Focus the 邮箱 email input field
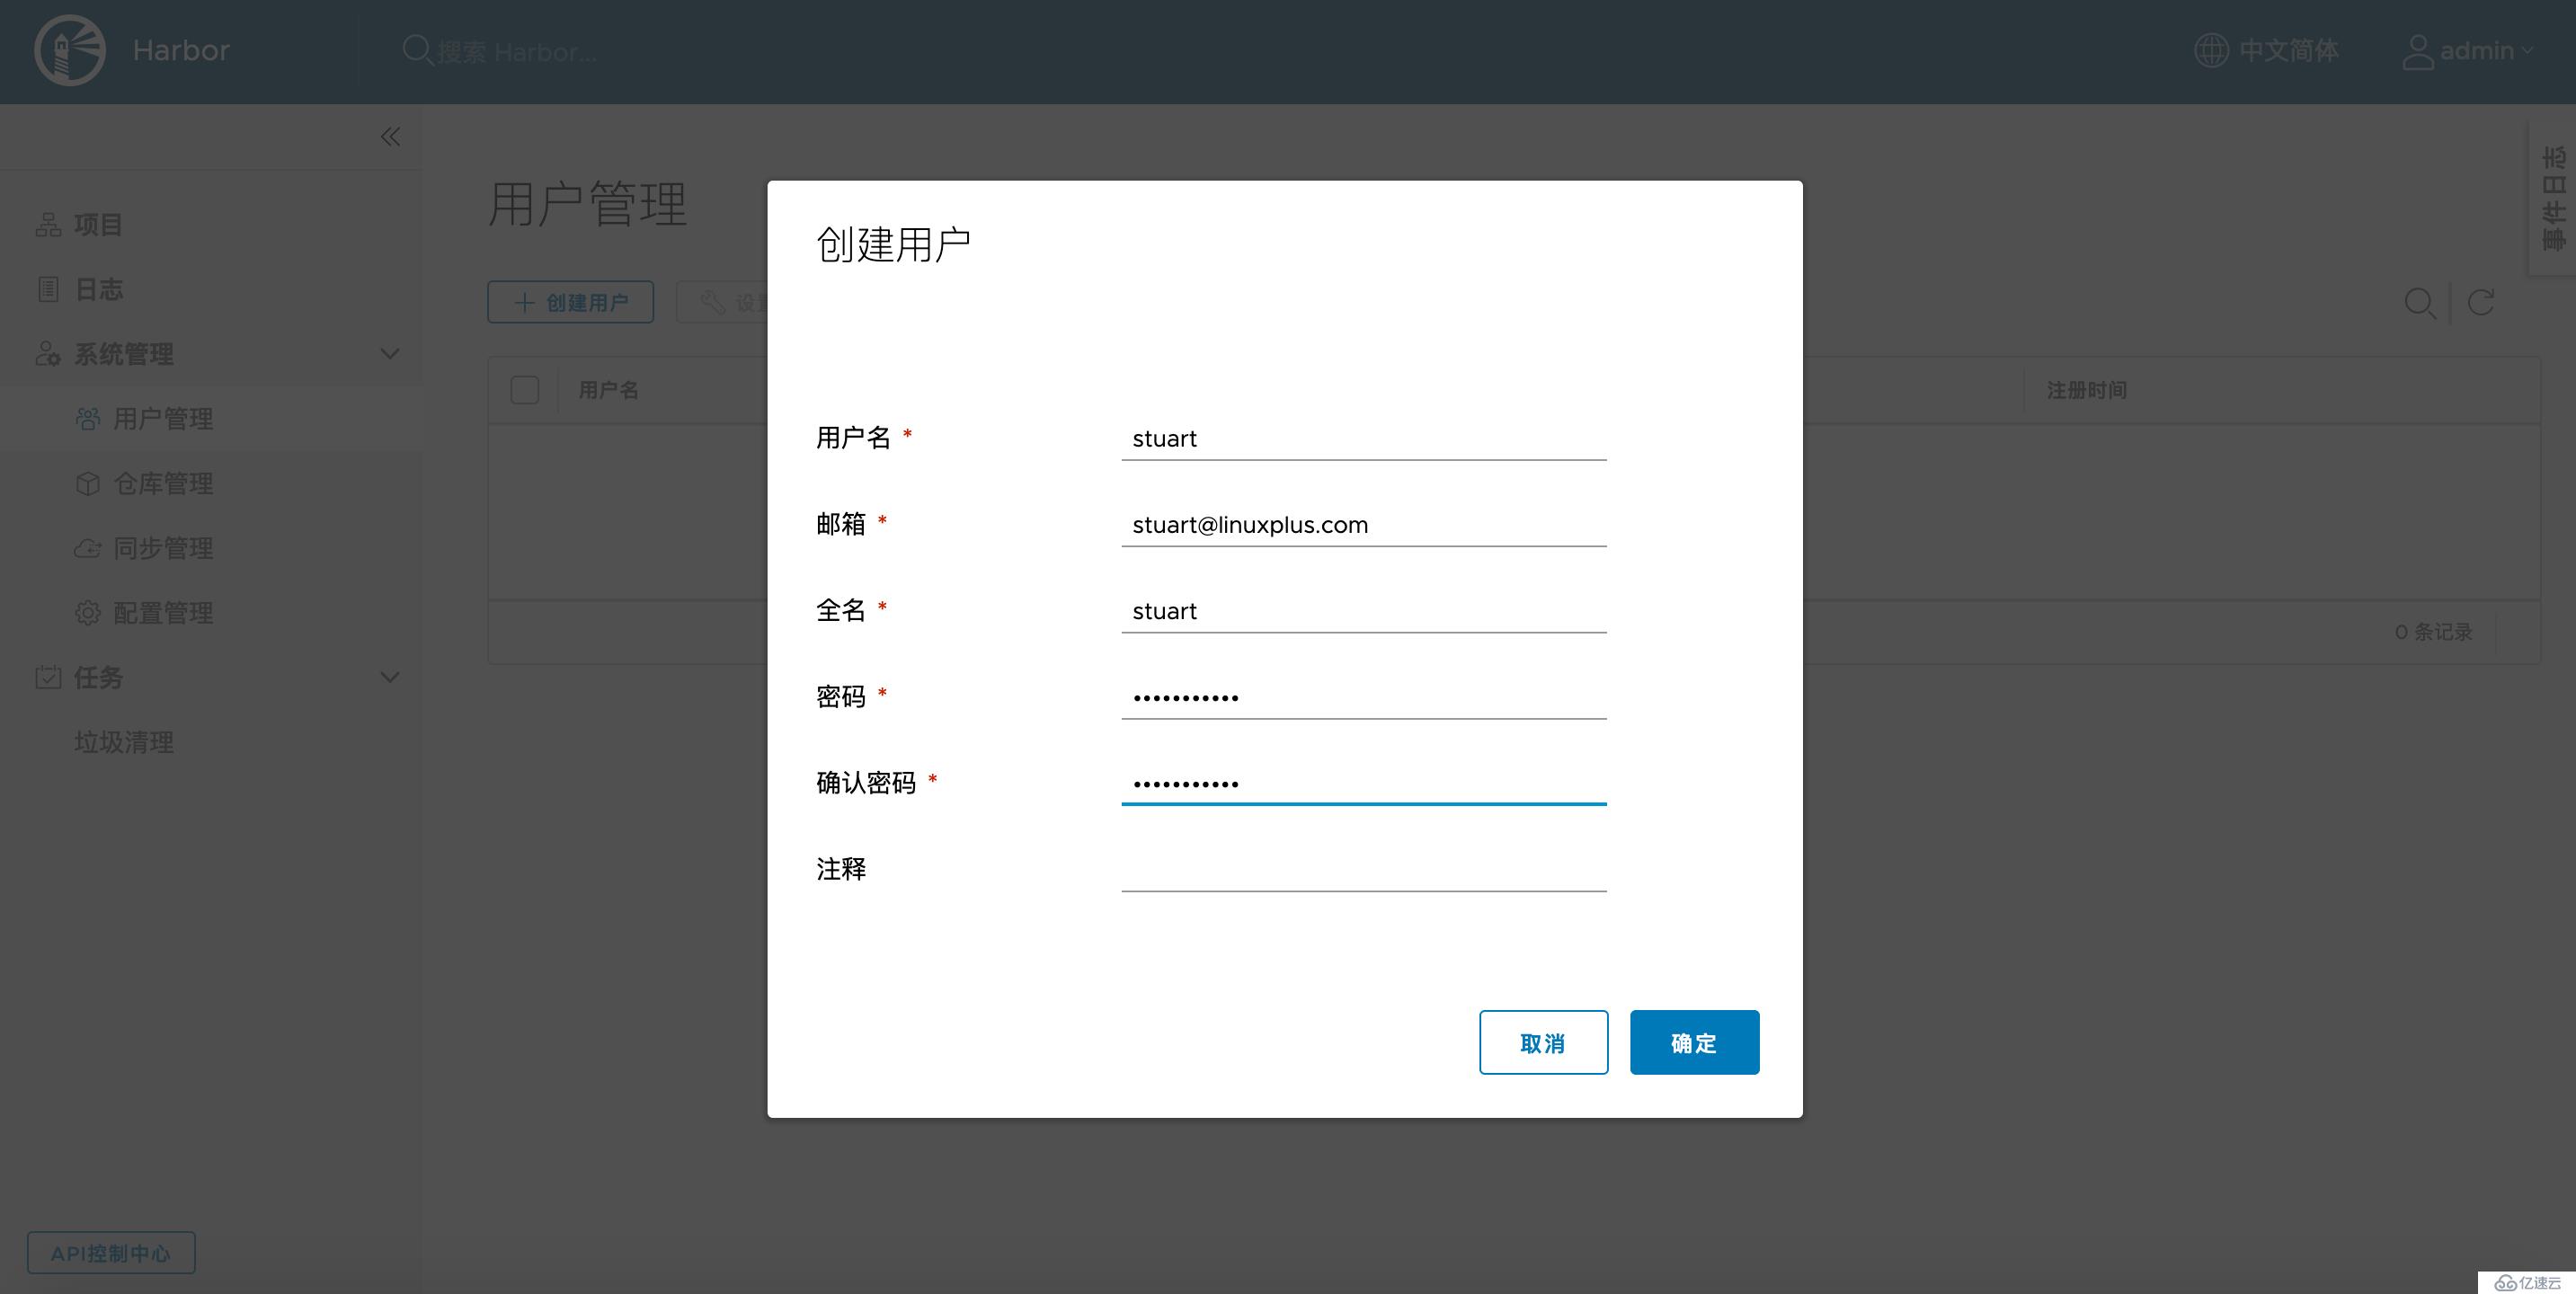Screen dimensions: 2576x1294 [x=1364, y=524]
